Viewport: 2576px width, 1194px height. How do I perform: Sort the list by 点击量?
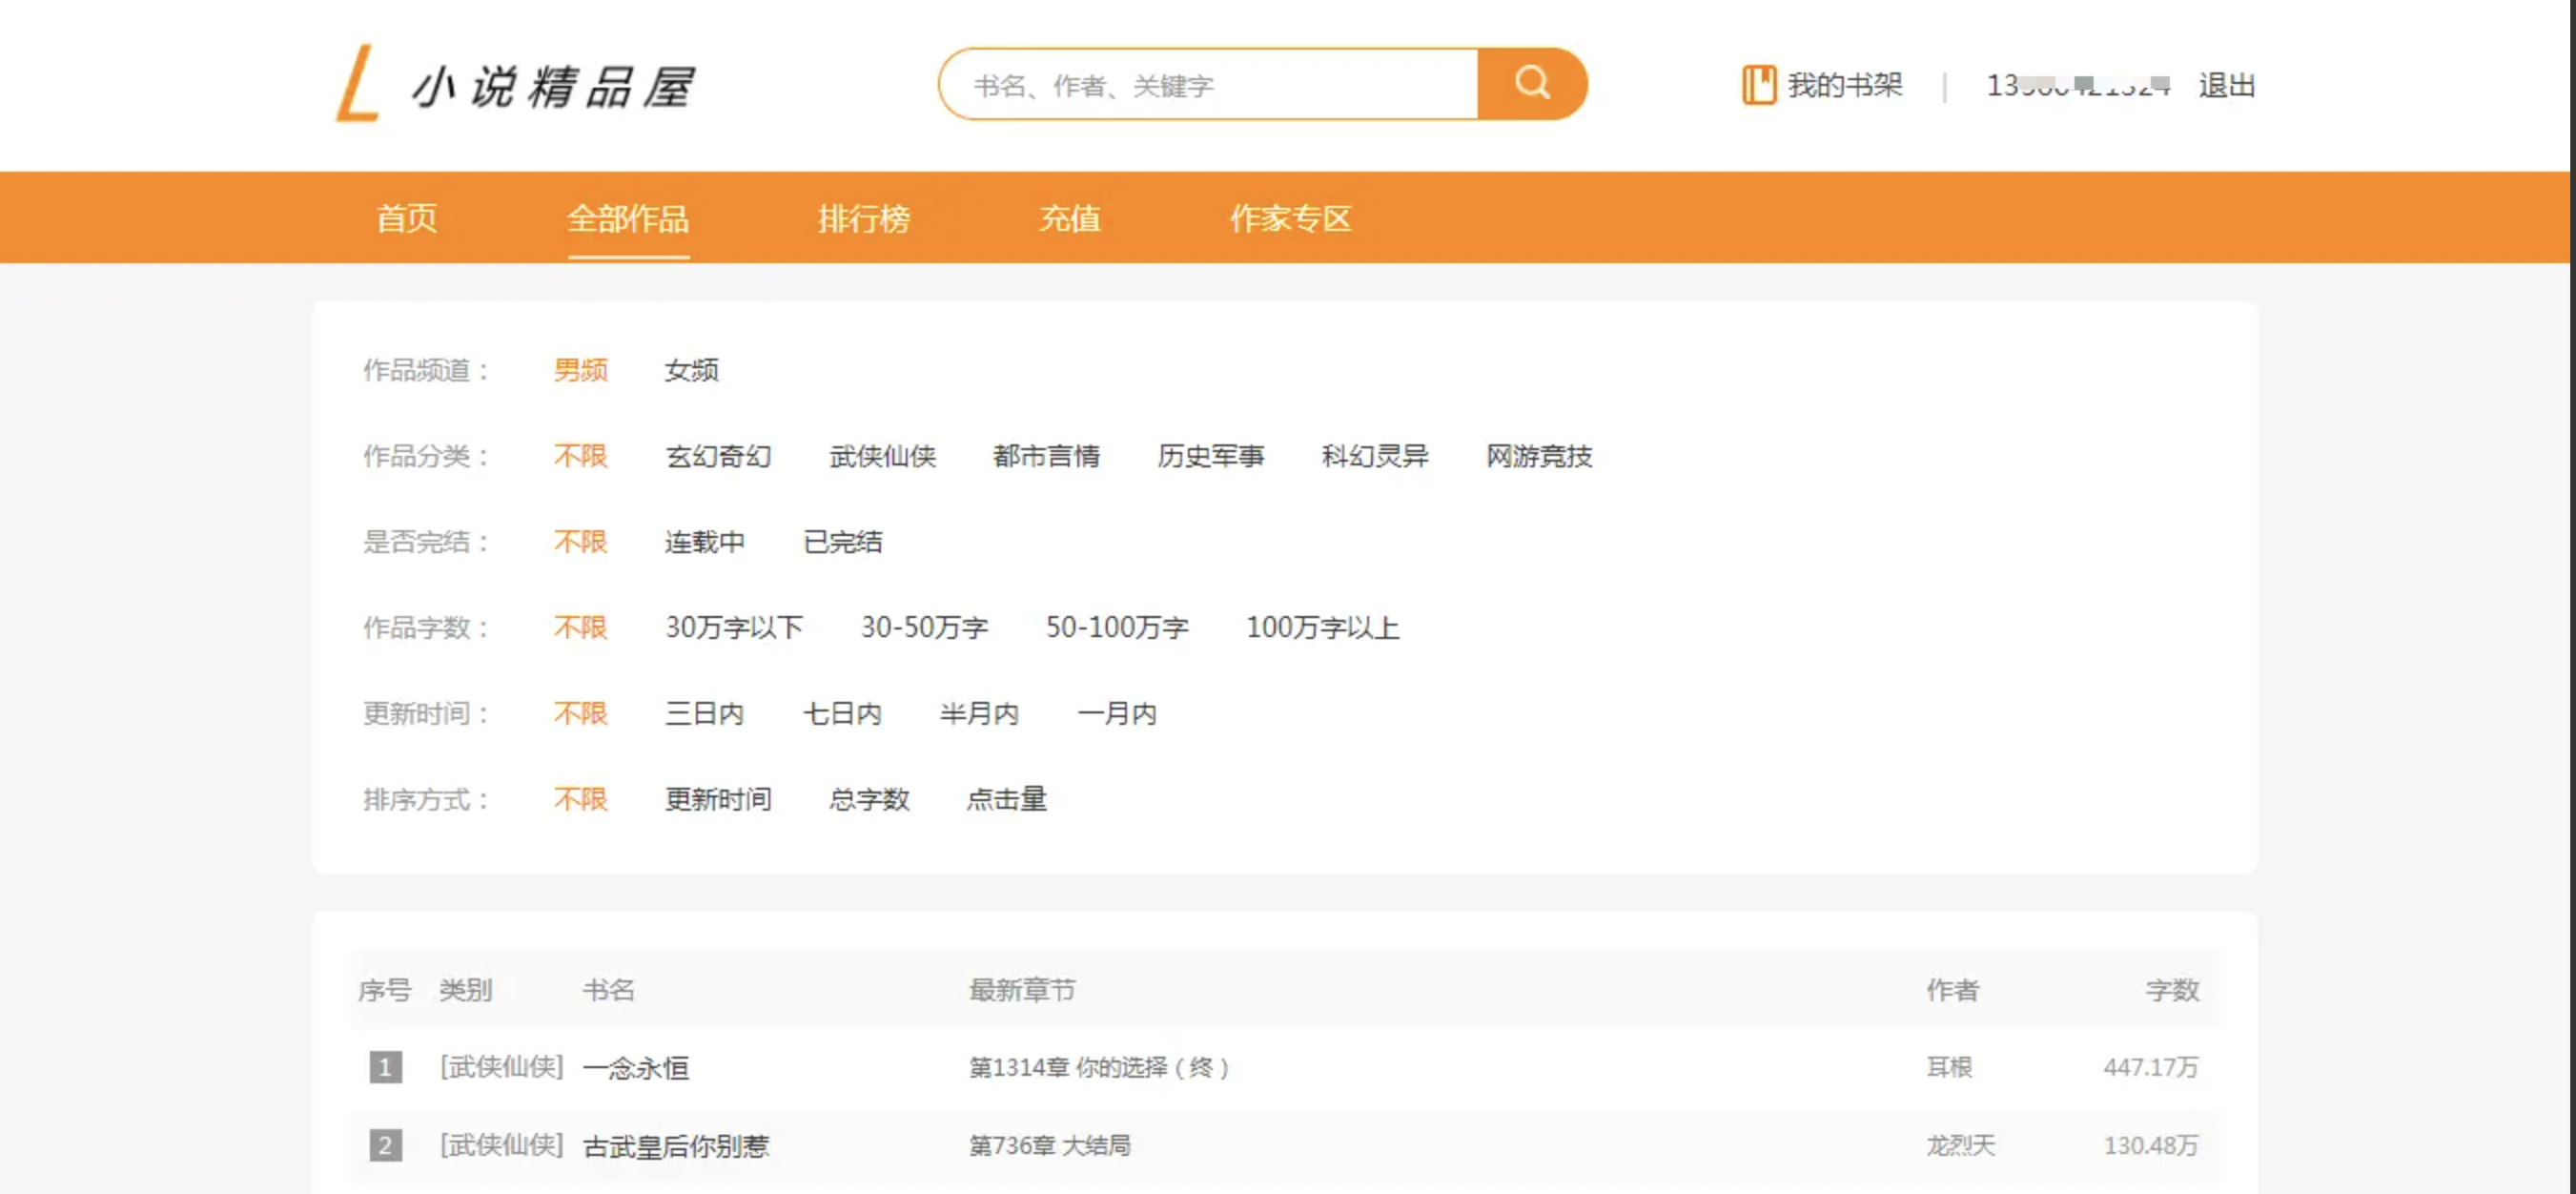click(1006, 800)
